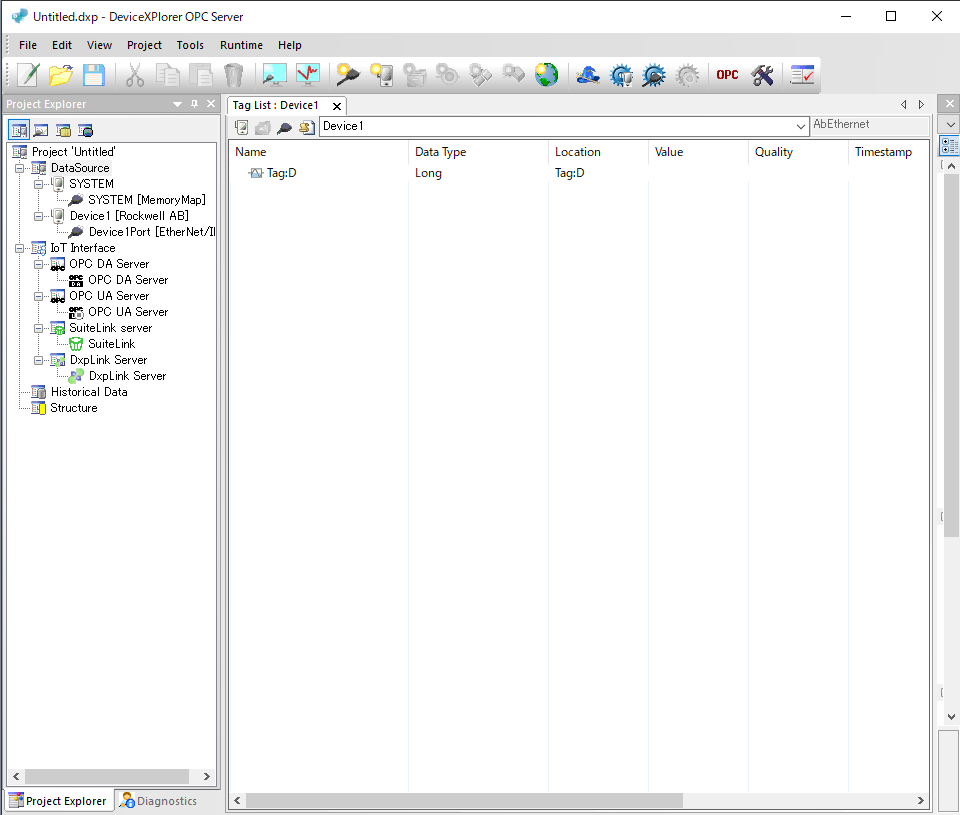Switch to the Diagnostics tab
The image size is (960, 815).
(x=158, y=801)
